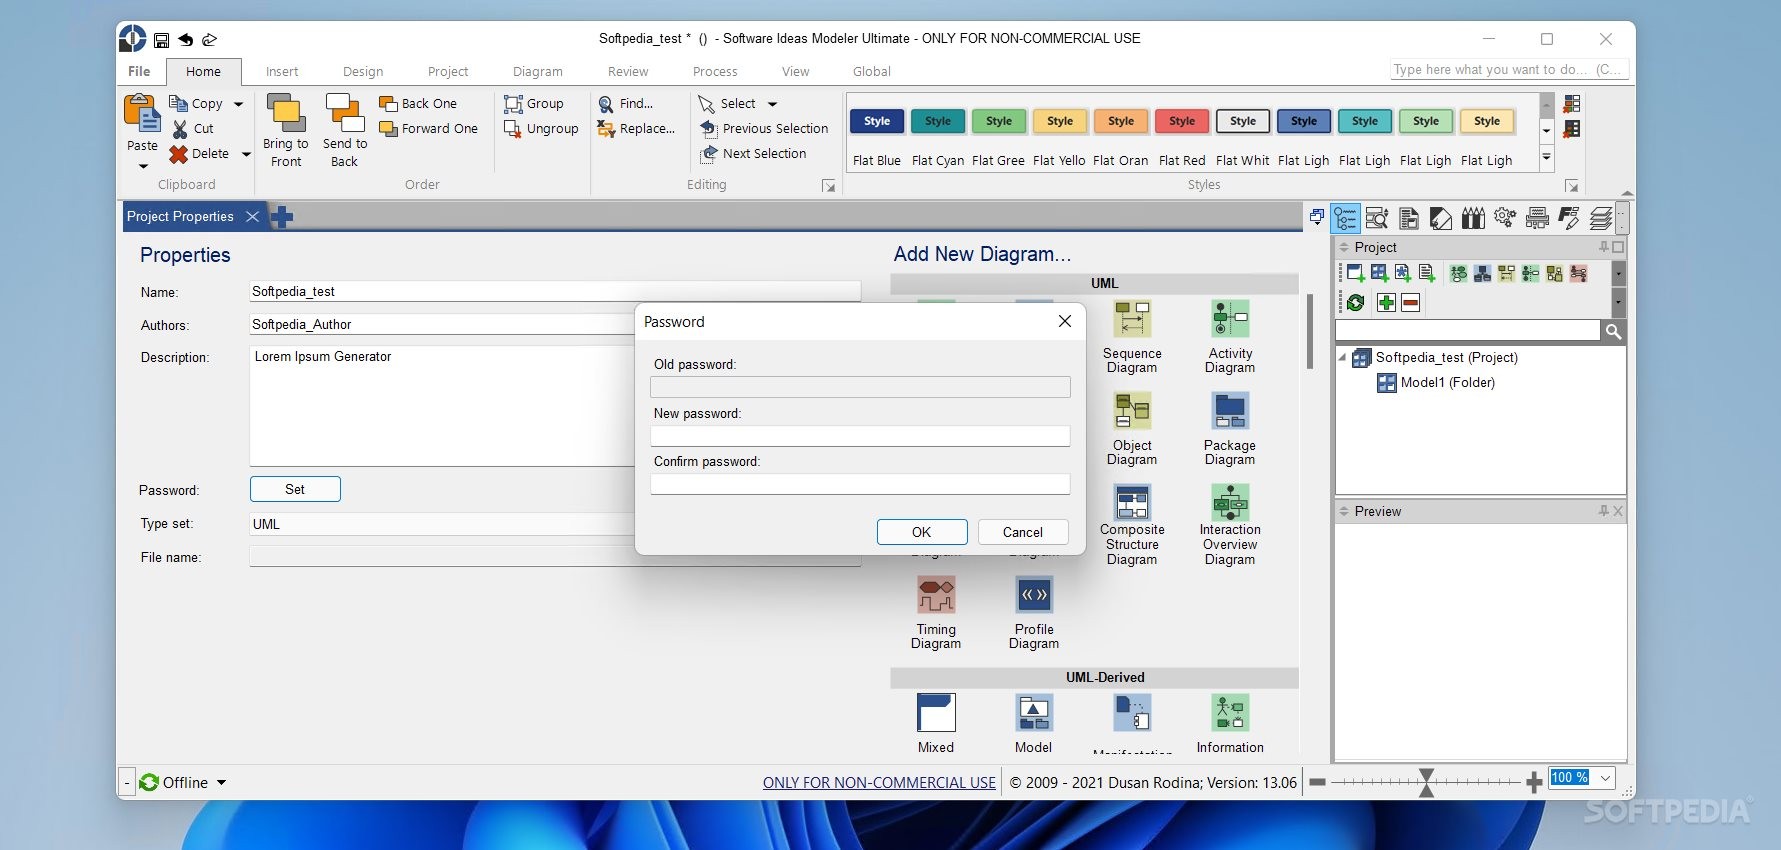Select the Activity Diagram icon
This screenshot has width=1781, height=850.
1230,320
